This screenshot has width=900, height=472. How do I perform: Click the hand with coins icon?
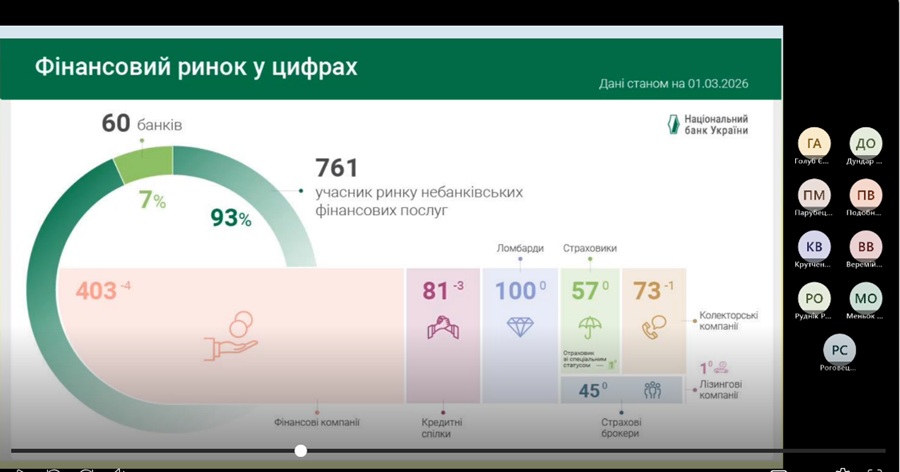tap(233, 337)
